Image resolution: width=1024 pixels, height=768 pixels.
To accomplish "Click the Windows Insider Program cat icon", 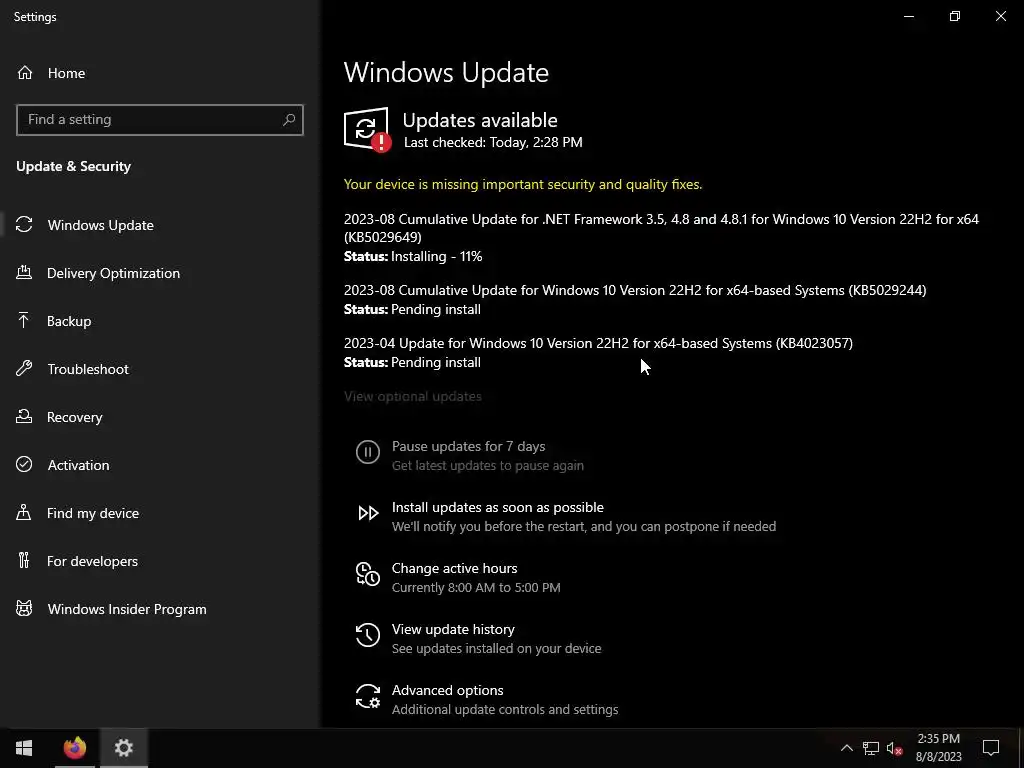I will click(24, 609).
